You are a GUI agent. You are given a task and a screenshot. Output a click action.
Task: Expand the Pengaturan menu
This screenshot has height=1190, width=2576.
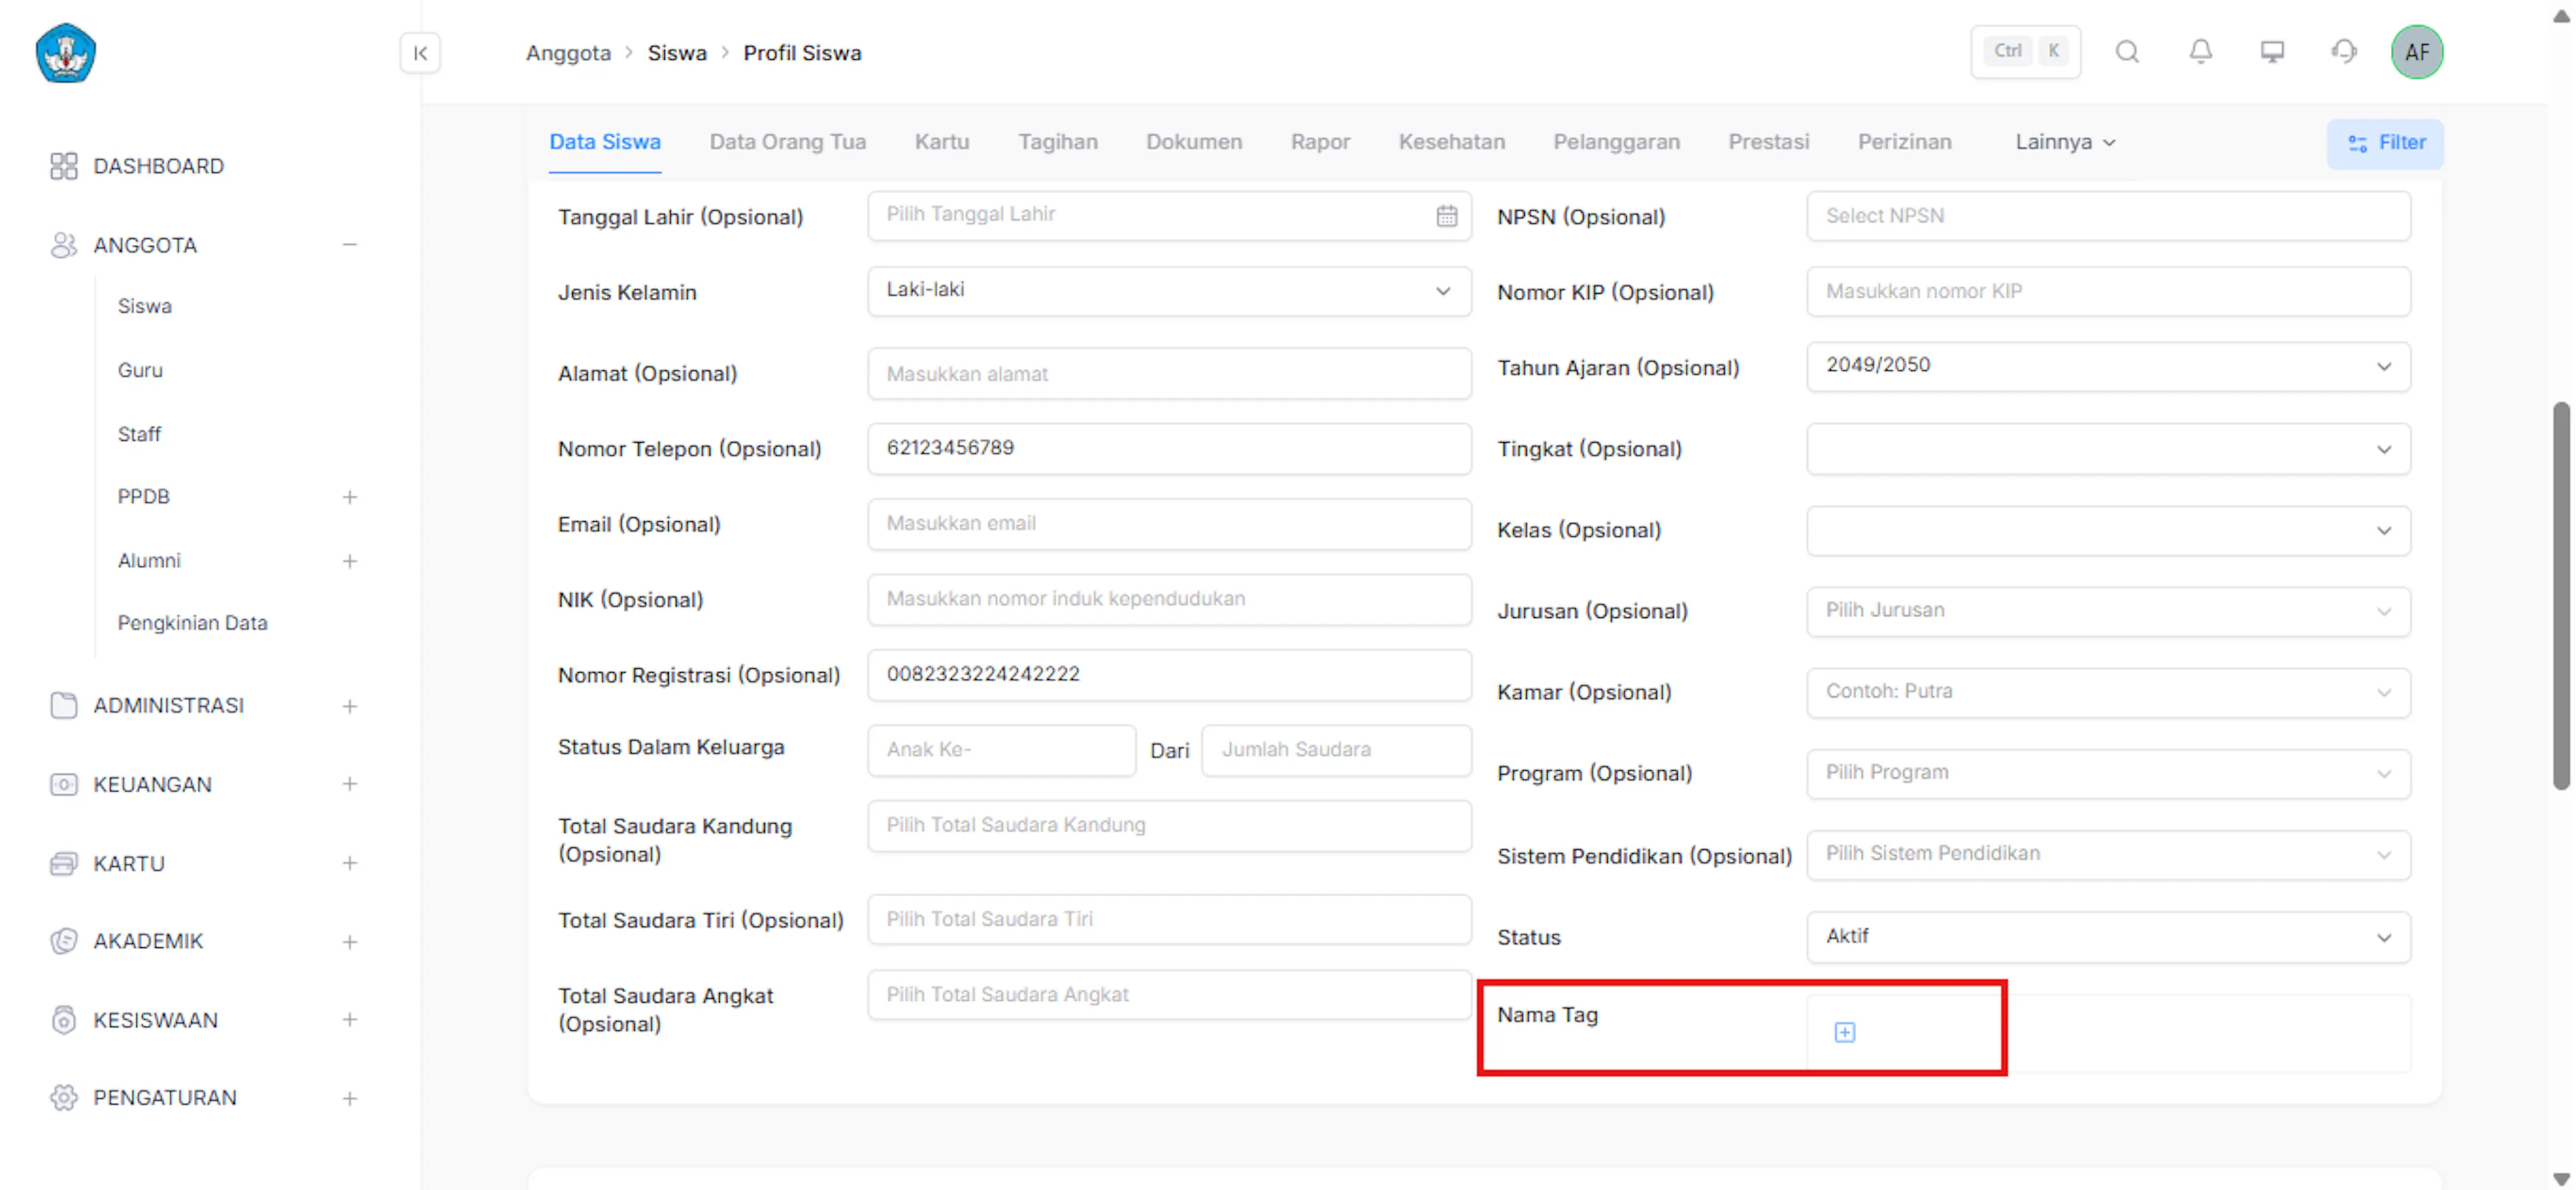tap(350, 1098)
